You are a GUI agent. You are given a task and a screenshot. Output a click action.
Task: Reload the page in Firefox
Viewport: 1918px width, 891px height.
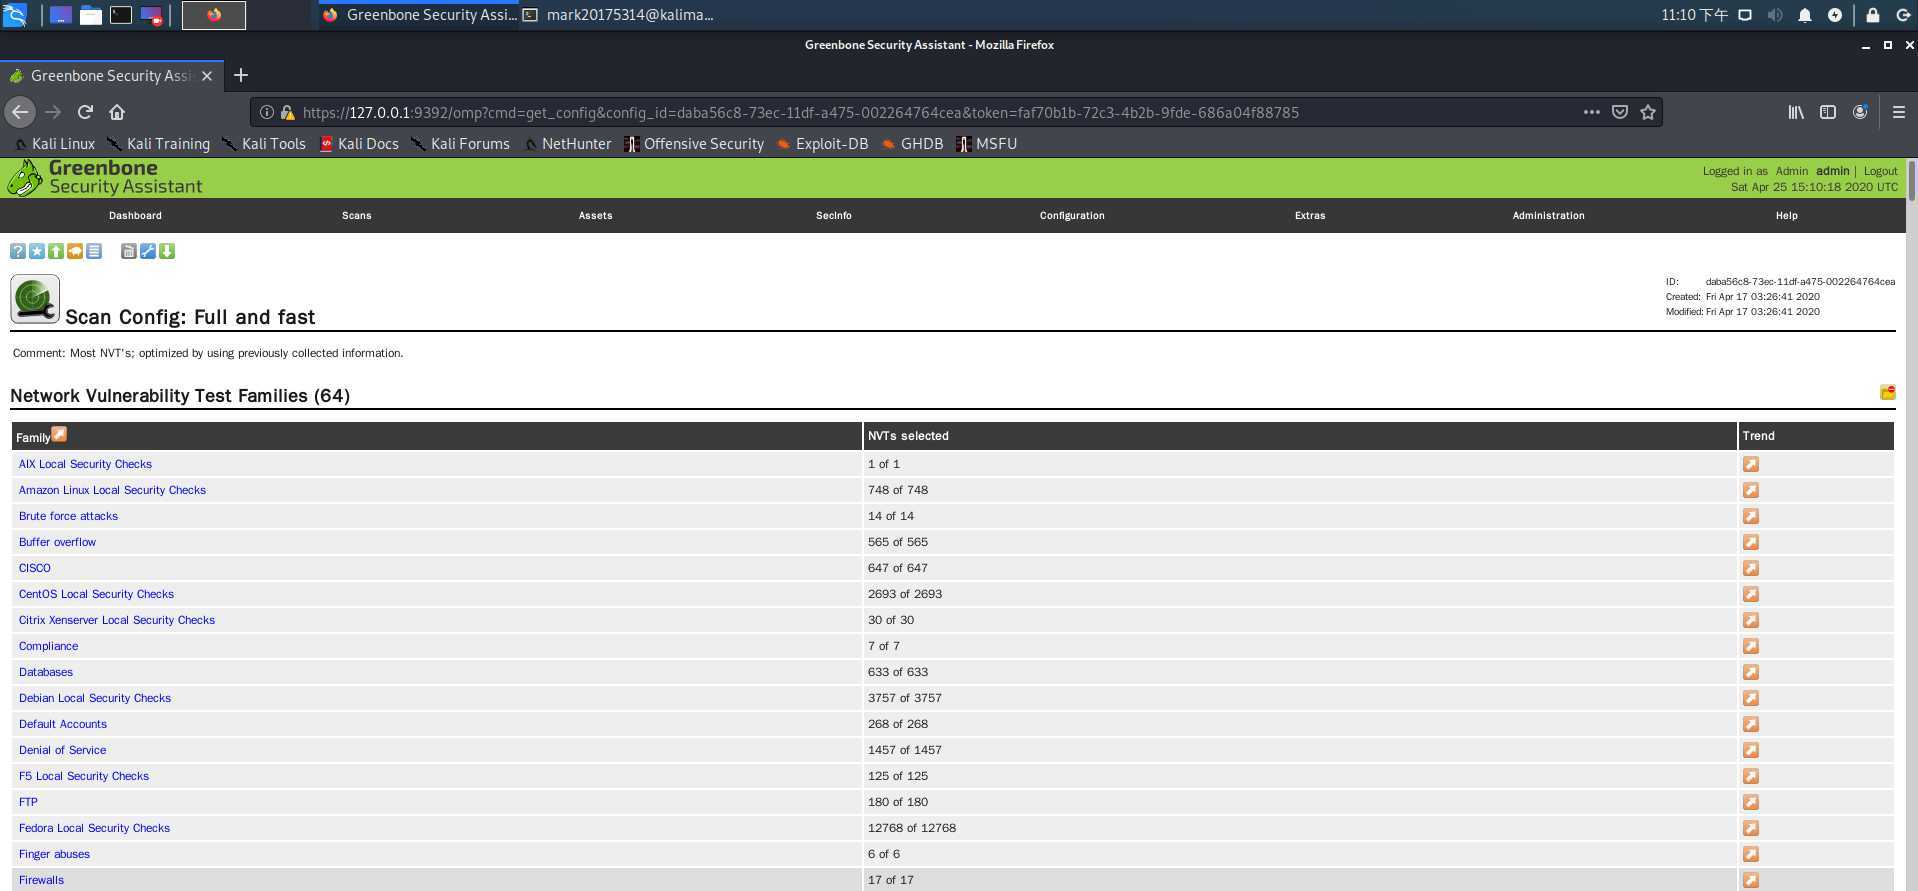tap(85, 112)
